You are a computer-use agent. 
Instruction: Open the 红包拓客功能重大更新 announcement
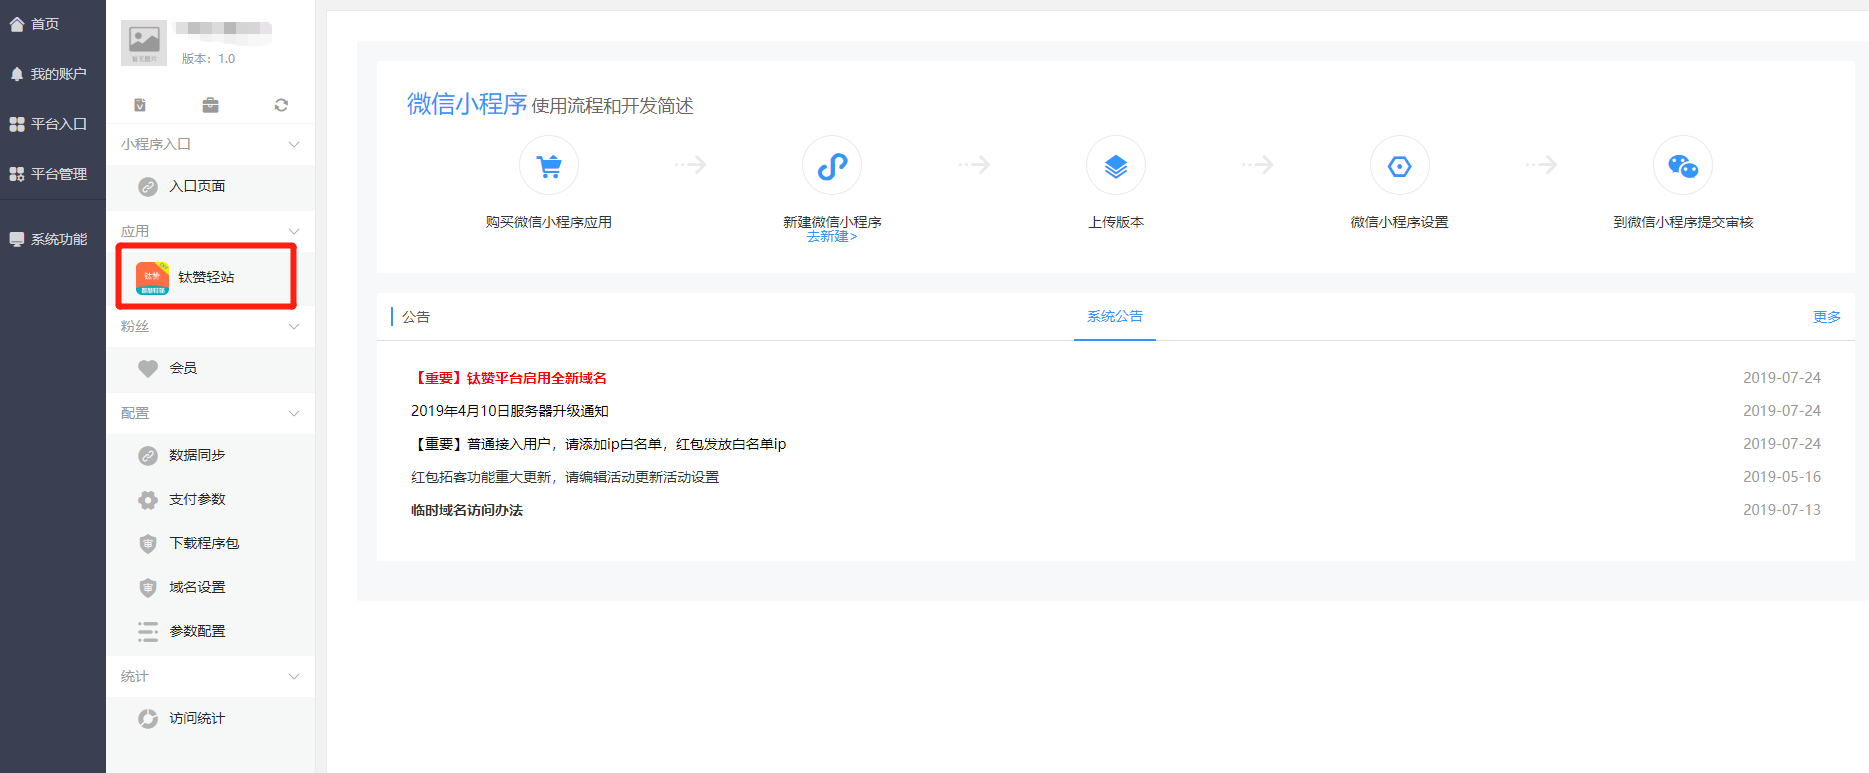[x=565, y=477]
